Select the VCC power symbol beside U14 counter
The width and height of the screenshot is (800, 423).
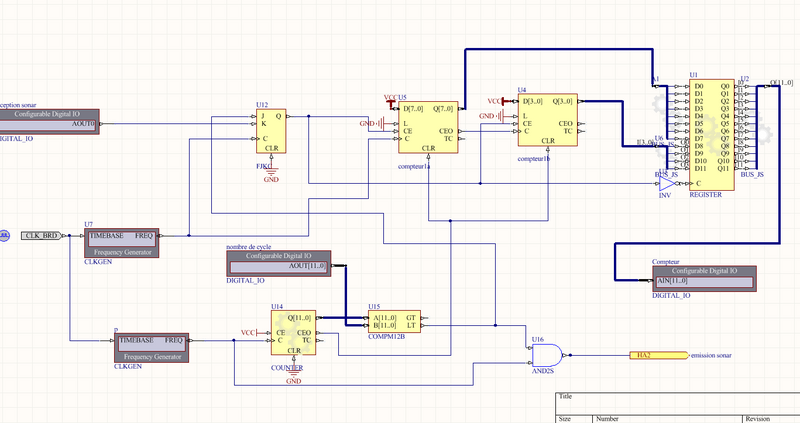pyautogui.click(x=249, y=332)
